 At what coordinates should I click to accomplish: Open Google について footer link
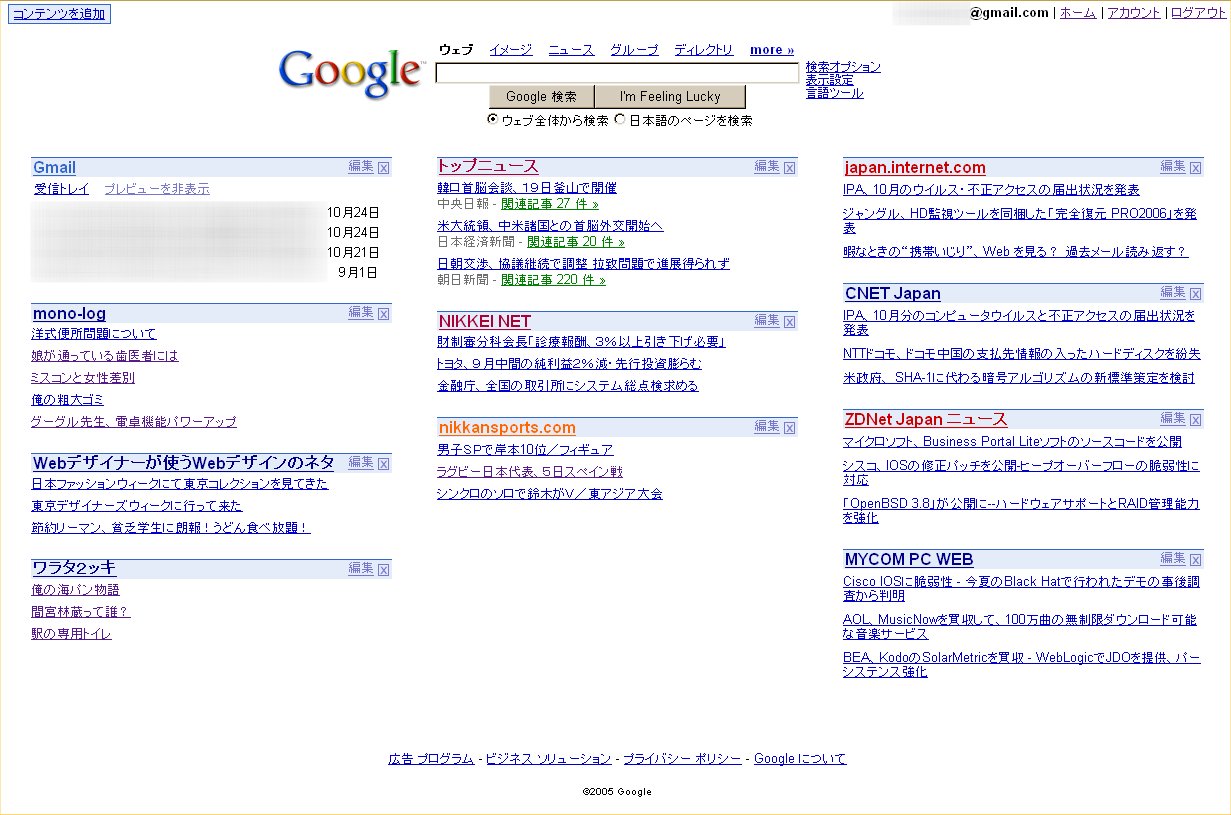pos(800,759)
